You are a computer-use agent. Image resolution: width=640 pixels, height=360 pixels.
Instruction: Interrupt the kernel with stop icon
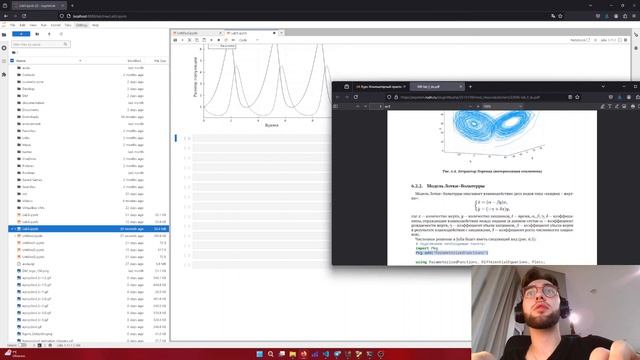click(x=219, y=40)
